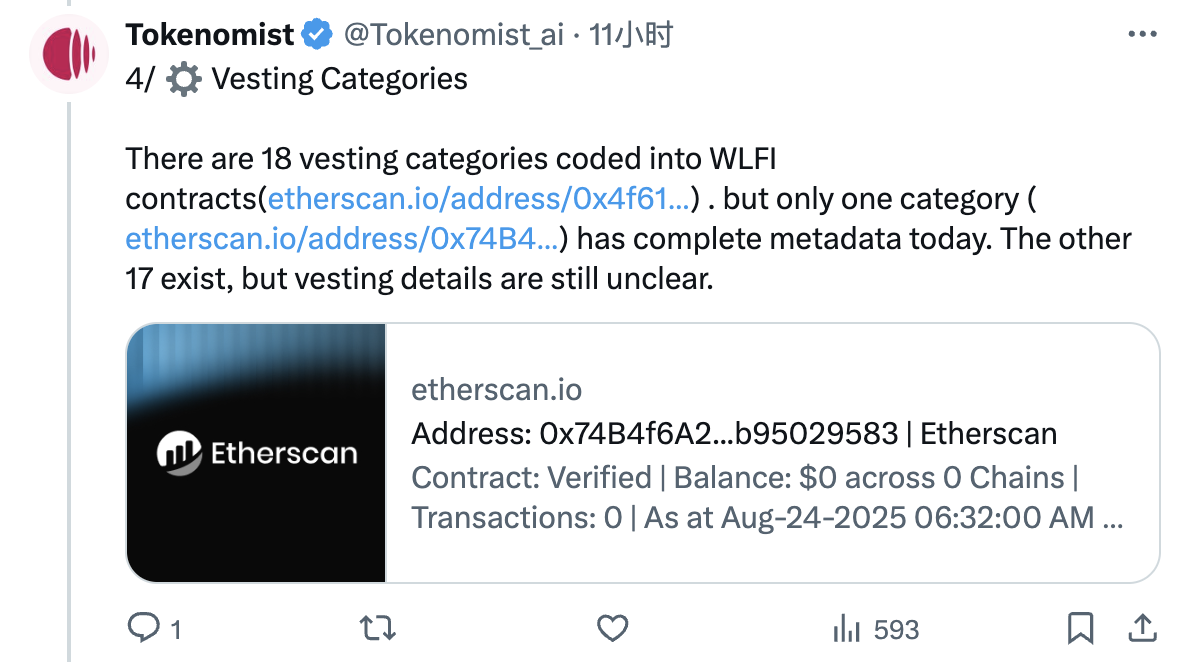The height and width of the screenshot is (662, 1192).
Task: Open the Tokenomist profile avatar
Action: coord(68,55)
